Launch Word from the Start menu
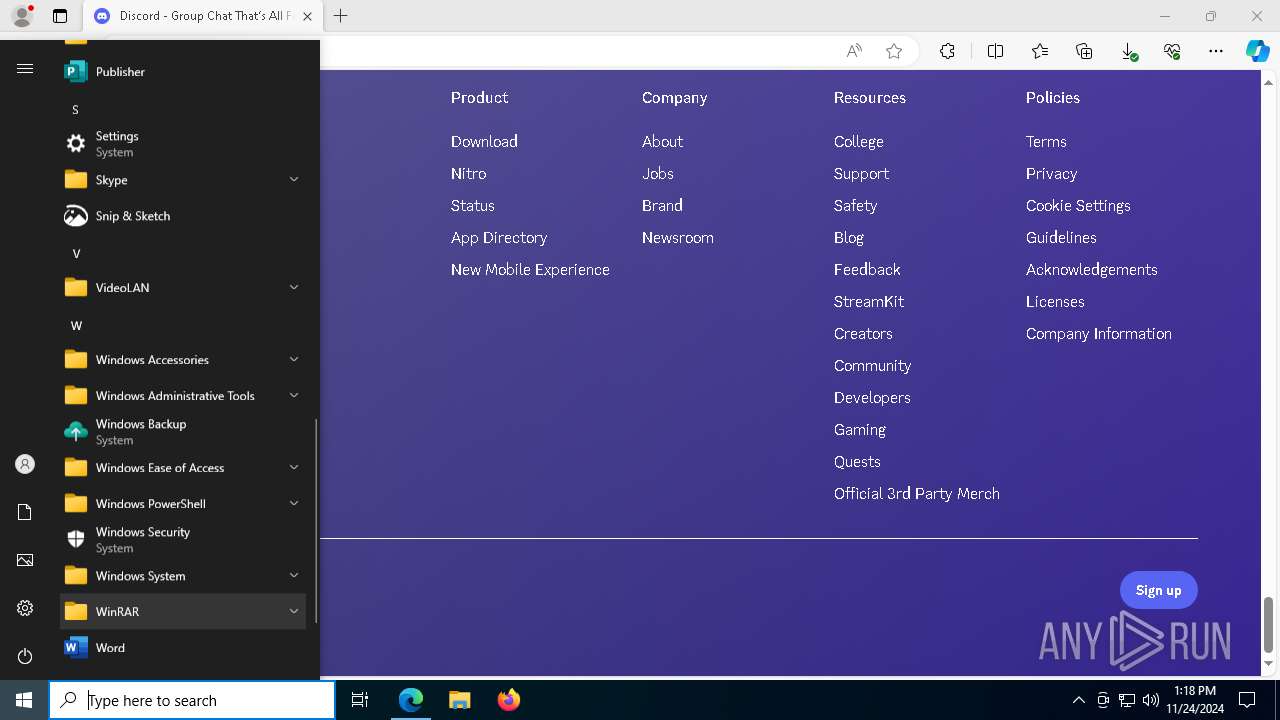The image size is (1280, 720). pyautogui.click(x=183, y=648)
